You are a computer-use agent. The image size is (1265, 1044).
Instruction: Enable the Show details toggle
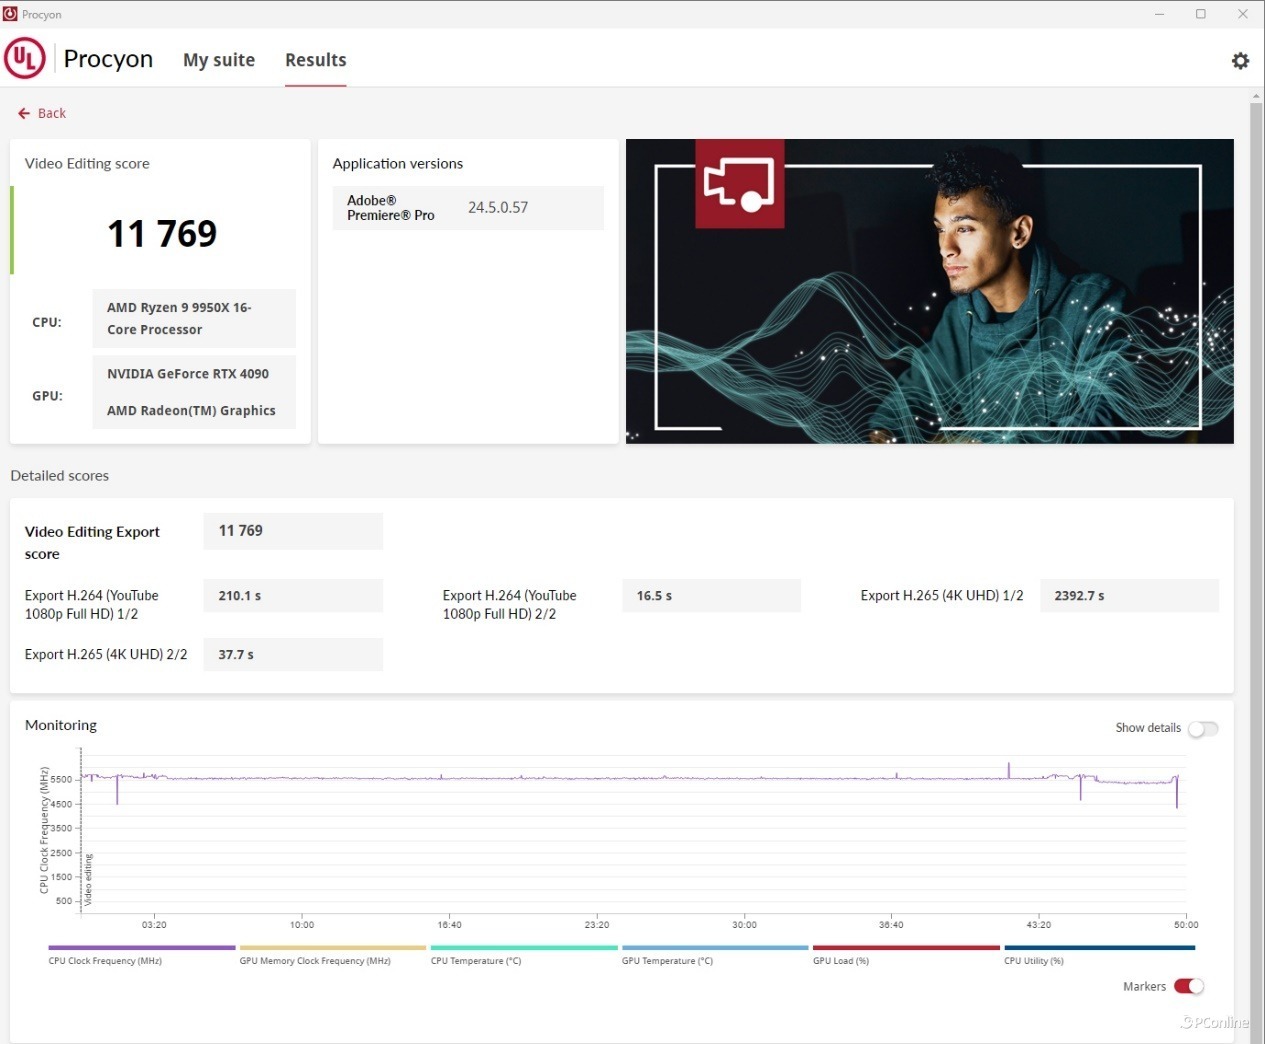tap(1202, 729)
